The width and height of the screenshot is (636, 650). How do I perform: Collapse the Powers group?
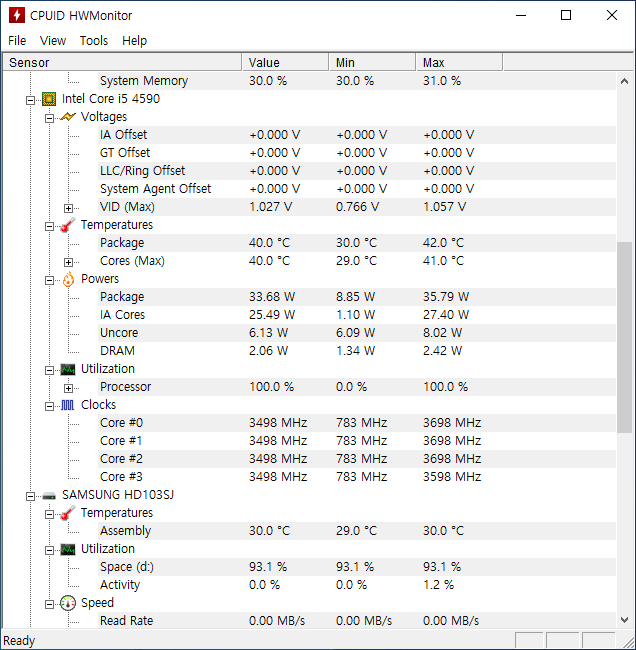(x=49, y=280)
